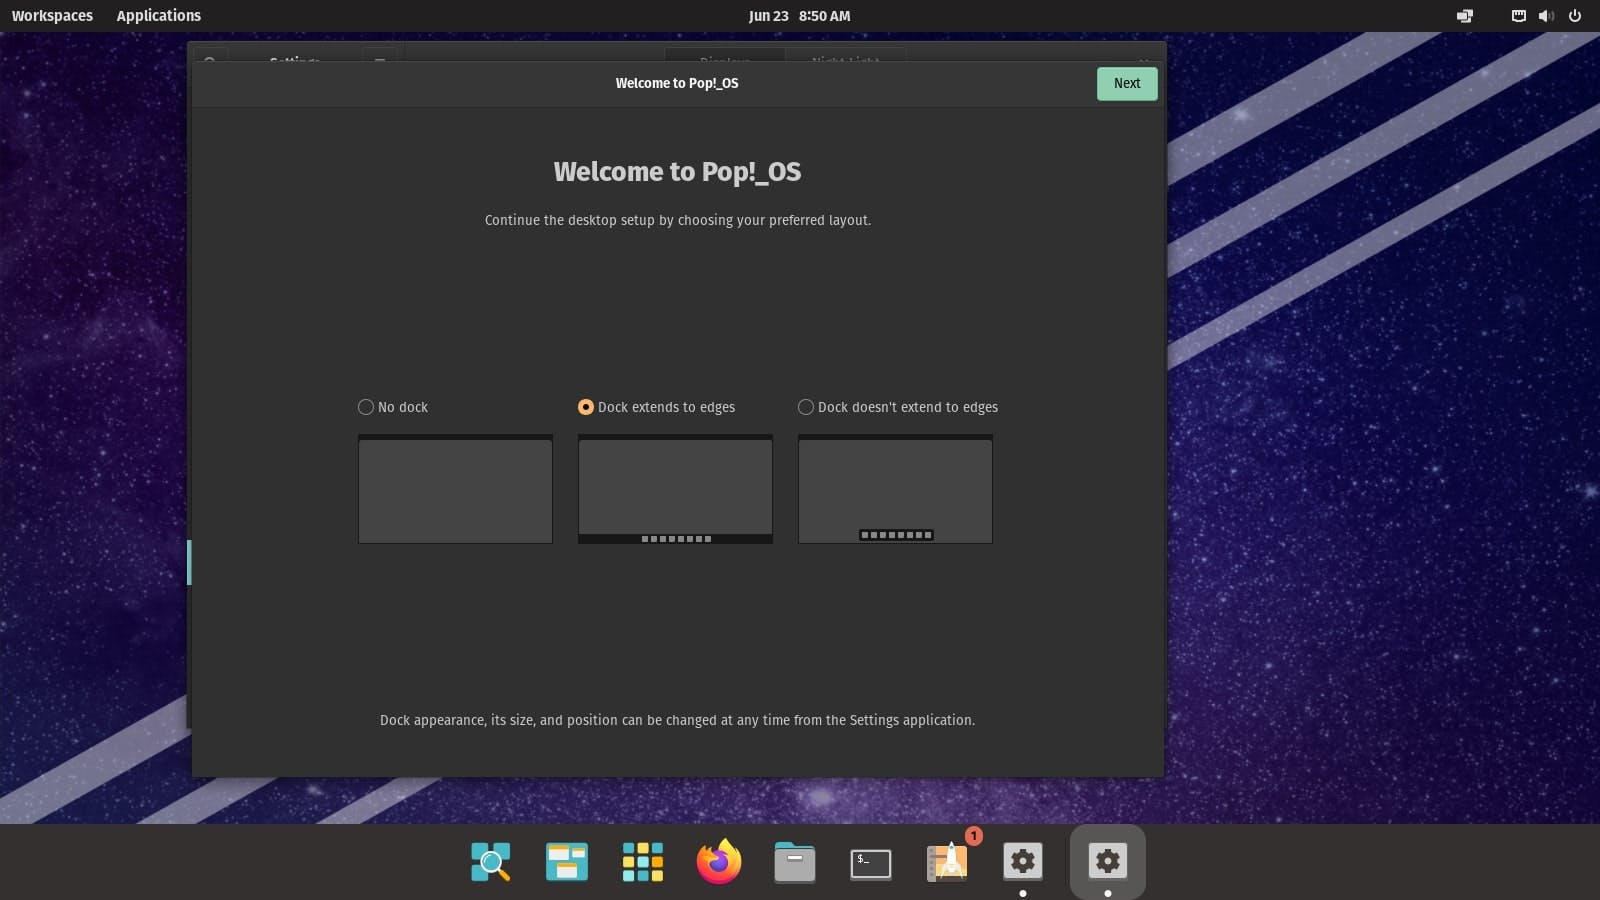Click the volume speaker icon in top bar
The height and width of the screenshot is (900, 1600).
click(x=1546, y=16)
